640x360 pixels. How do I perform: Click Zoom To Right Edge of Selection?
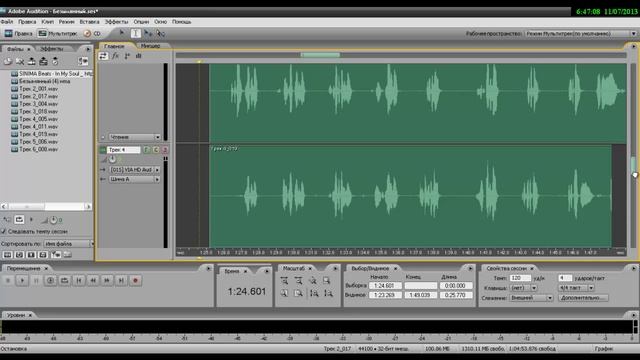pyautogui.click(x=298, y=293)
